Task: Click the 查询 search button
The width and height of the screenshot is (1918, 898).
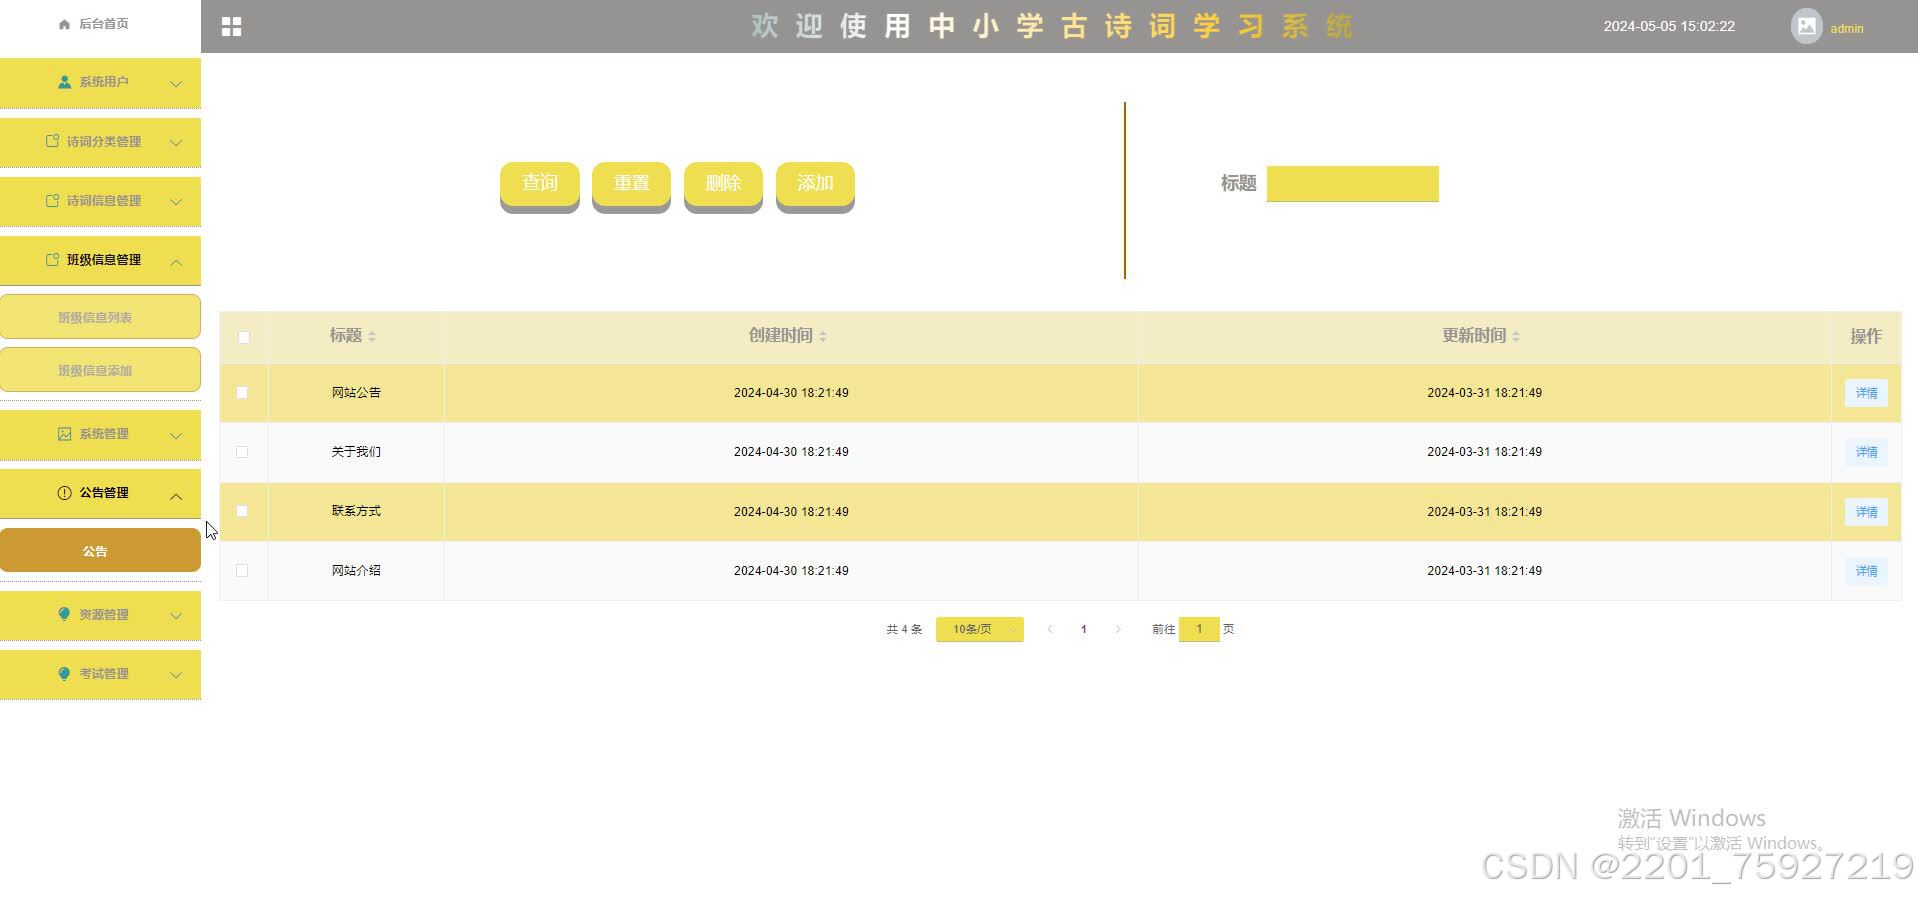Action: pyautogui.click(x=540, y=186)
